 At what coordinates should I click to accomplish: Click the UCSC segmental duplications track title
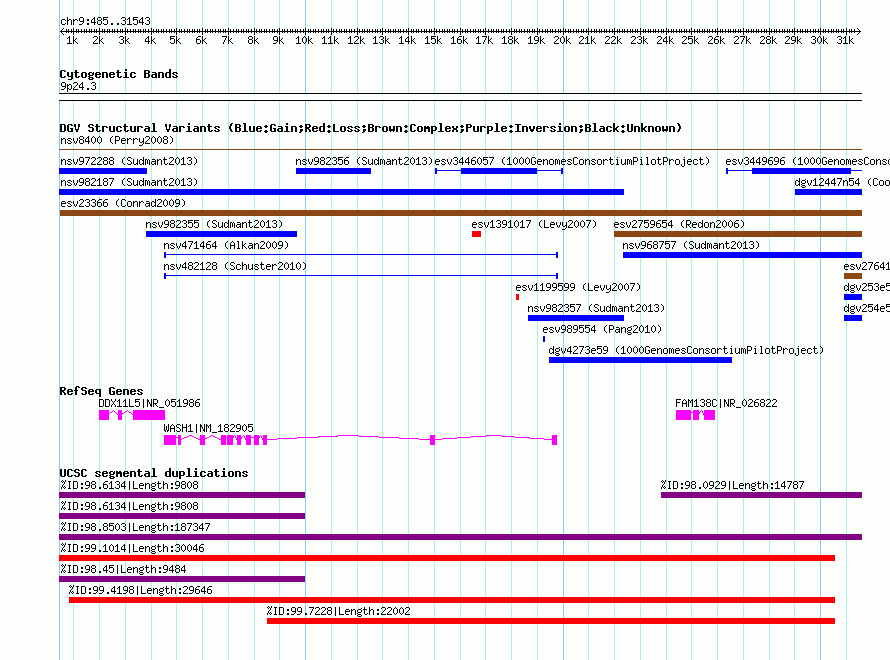[x=154, y=473]
